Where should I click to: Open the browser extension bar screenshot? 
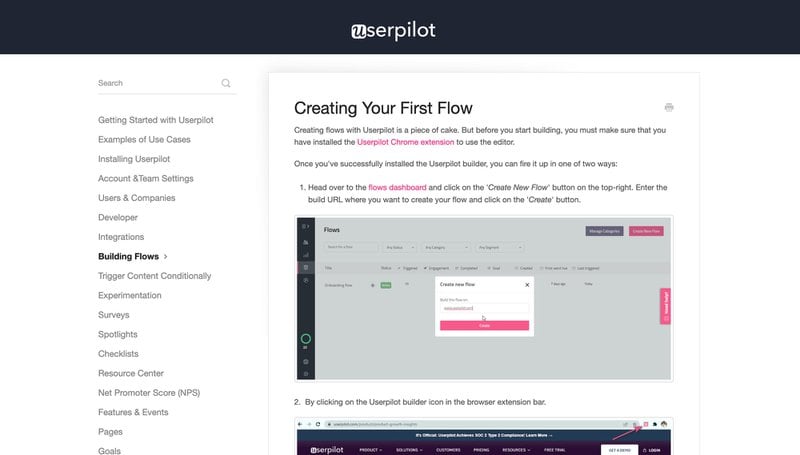pos(484,436)
